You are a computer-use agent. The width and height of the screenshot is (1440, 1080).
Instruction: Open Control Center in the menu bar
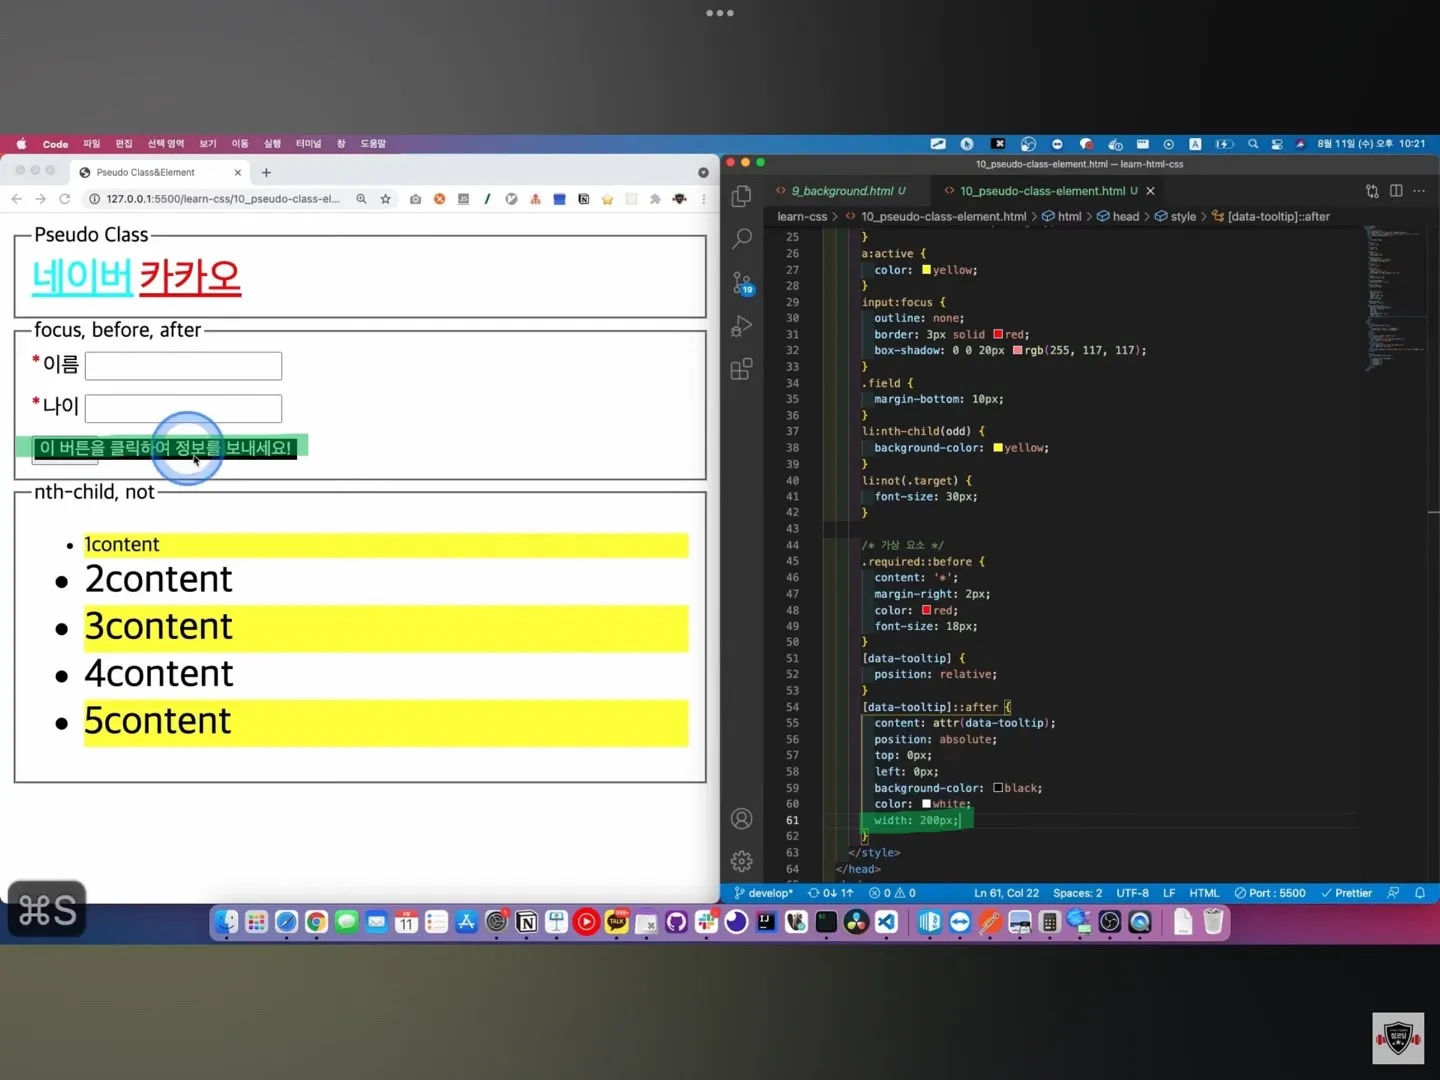pos(1277,144)
